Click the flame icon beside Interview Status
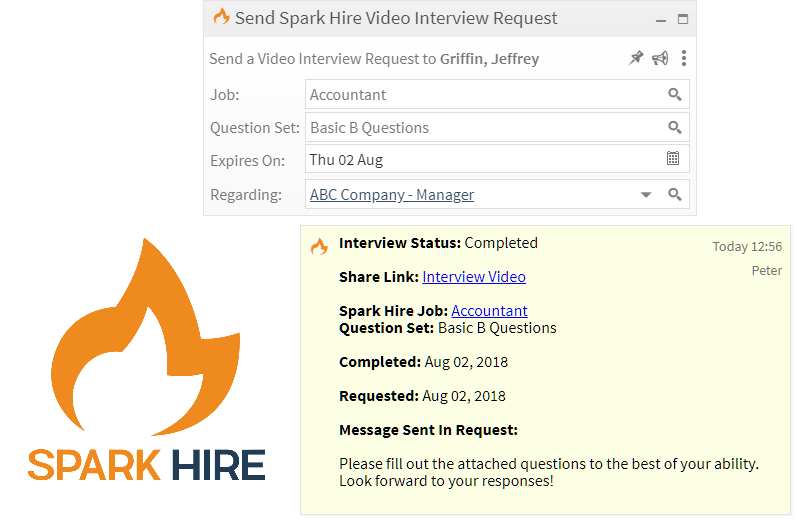797x520 pixels. click(x=319, y=247)
